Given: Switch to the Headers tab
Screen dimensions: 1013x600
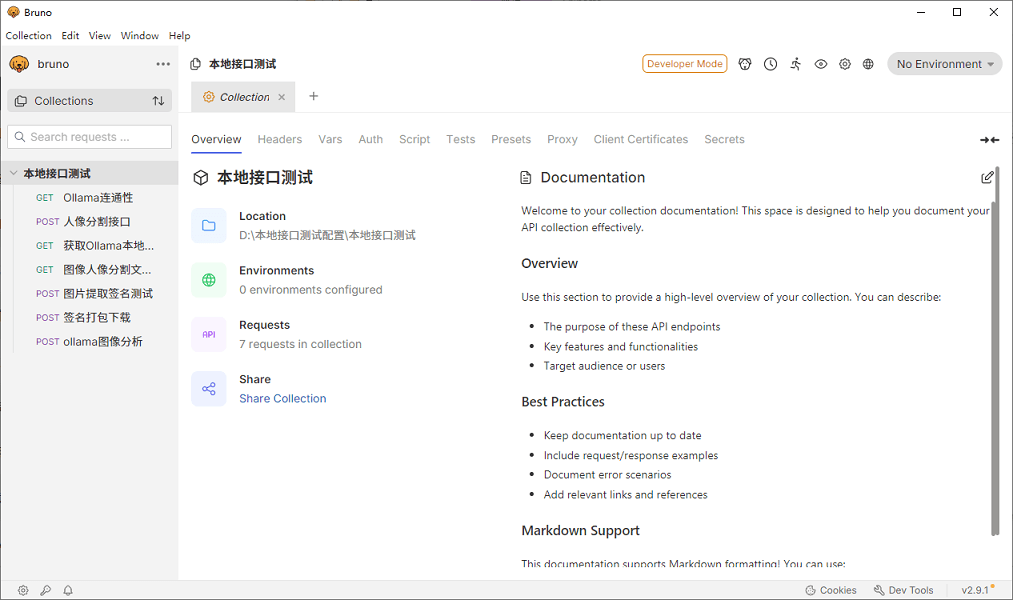Looking at the screenshot, I should [x=280, y=140].
